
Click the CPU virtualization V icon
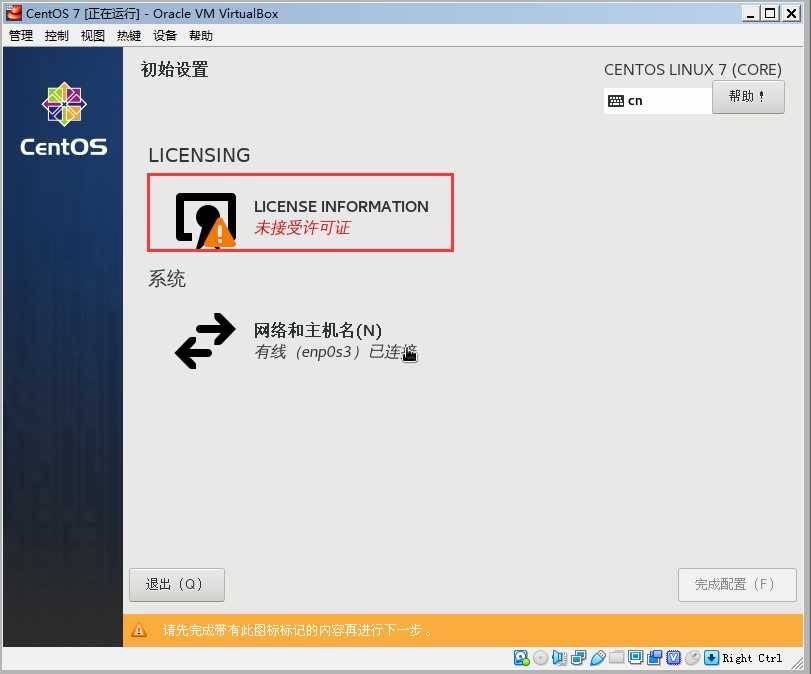coord(674,658)
